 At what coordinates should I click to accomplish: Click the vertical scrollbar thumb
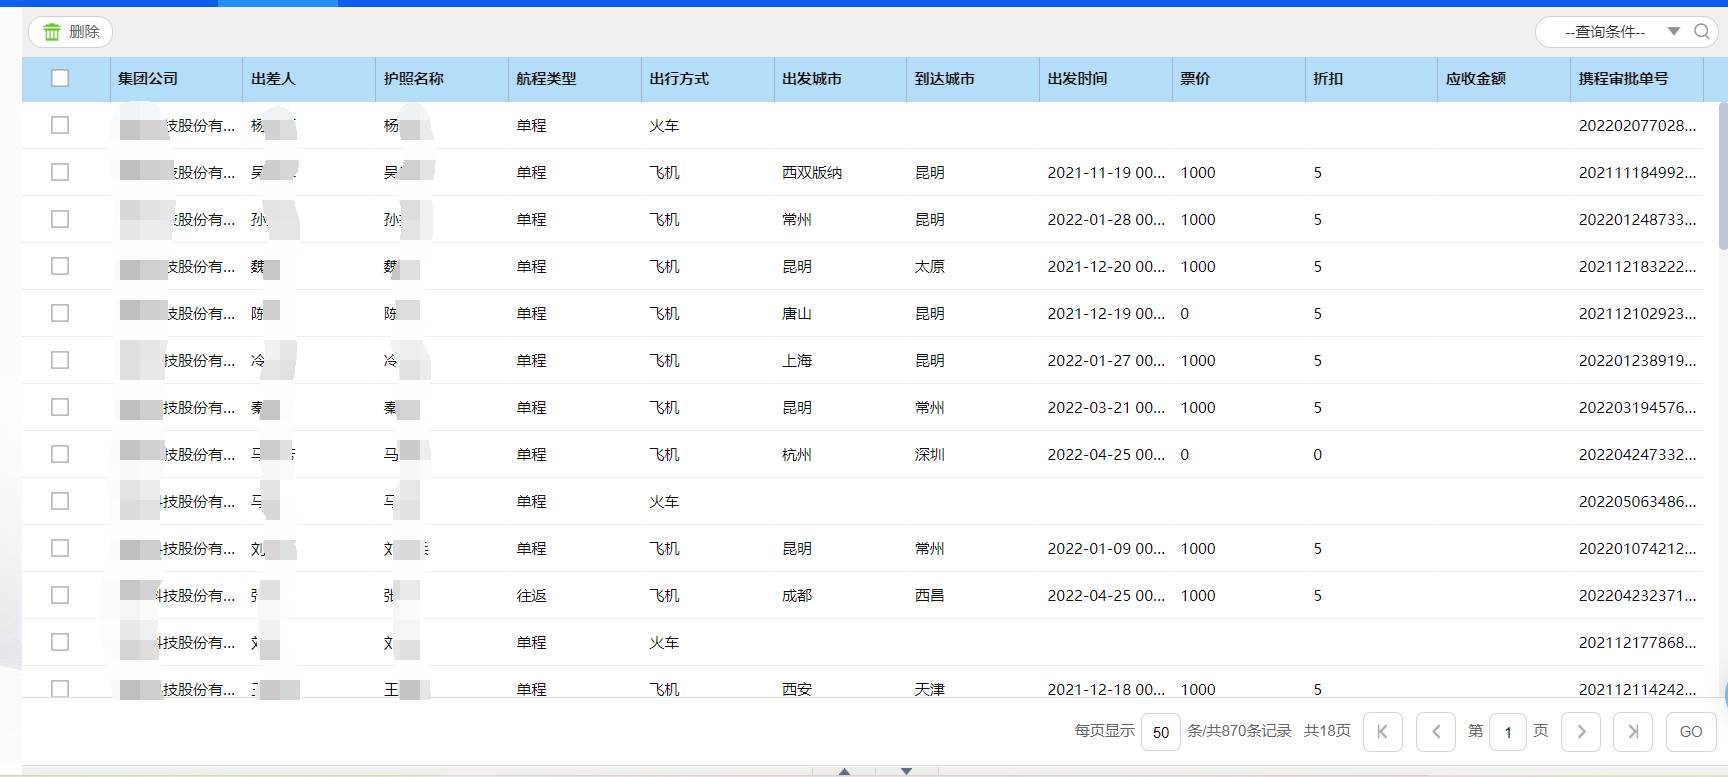coord(1722,175)
